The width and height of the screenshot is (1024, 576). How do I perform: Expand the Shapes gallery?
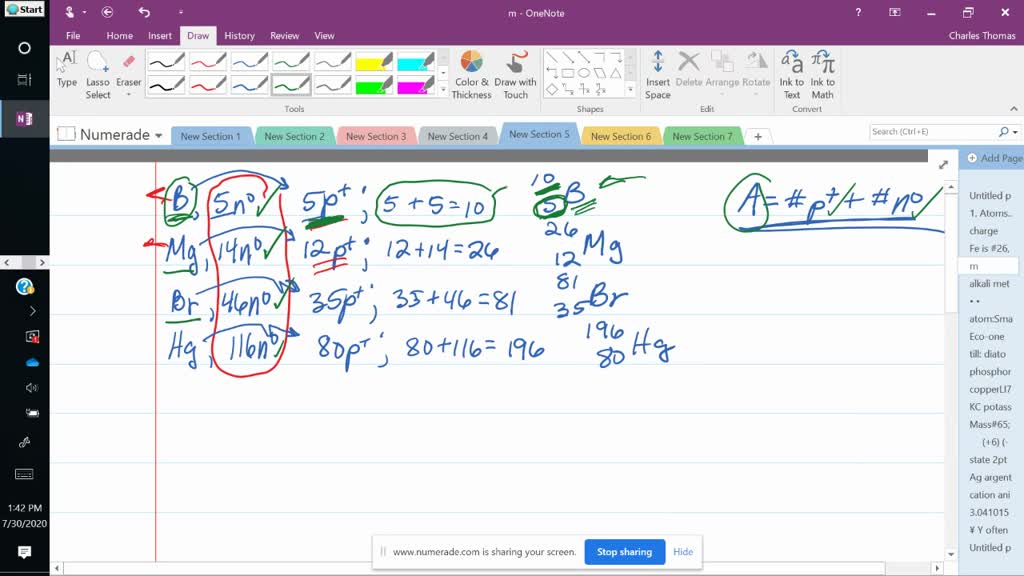(630, 88)
